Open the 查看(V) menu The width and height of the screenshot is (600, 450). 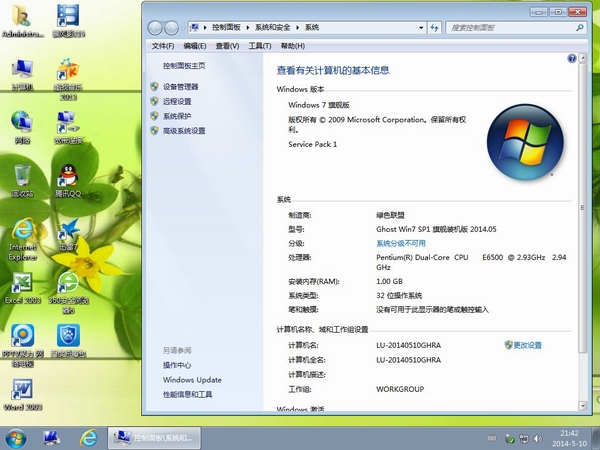(227, 46)
